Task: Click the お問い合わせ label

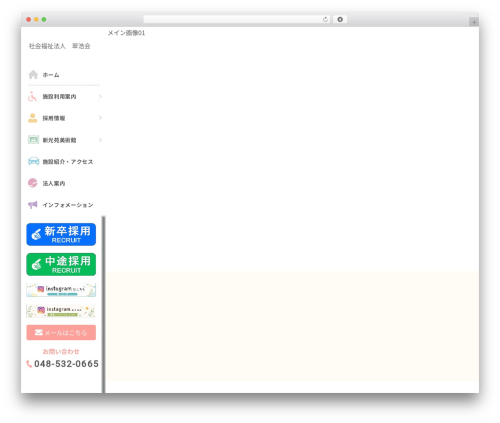Action: 61,351
